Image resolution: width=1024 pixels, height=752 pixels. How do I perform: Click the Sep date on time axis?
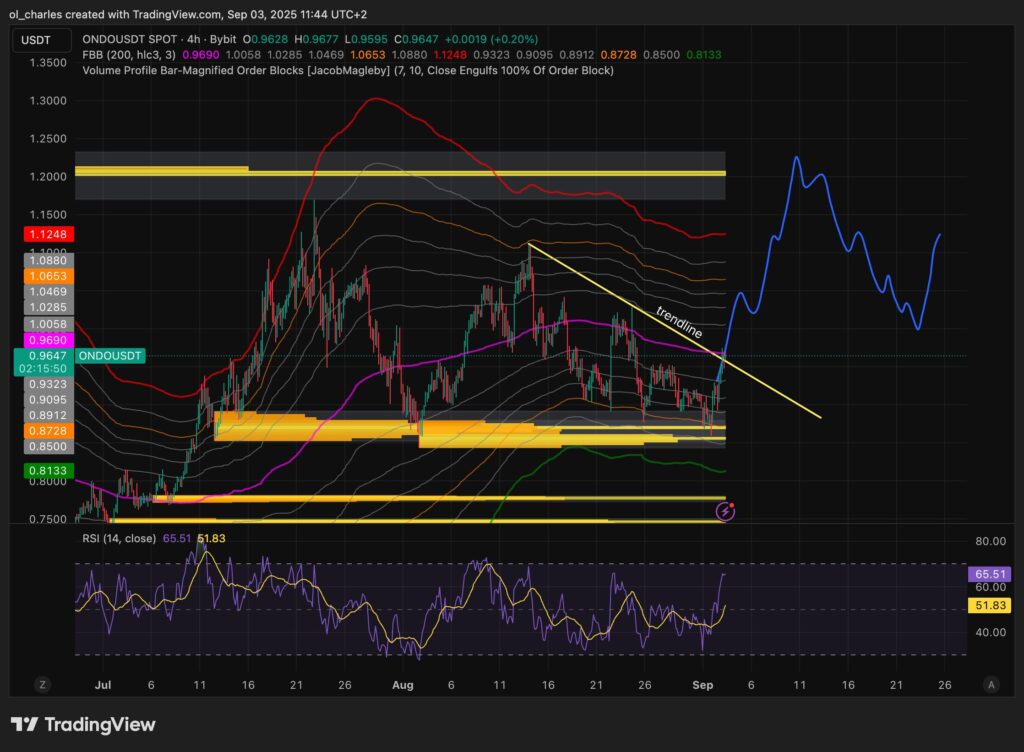pyautogui.click(x=703, y=684)
